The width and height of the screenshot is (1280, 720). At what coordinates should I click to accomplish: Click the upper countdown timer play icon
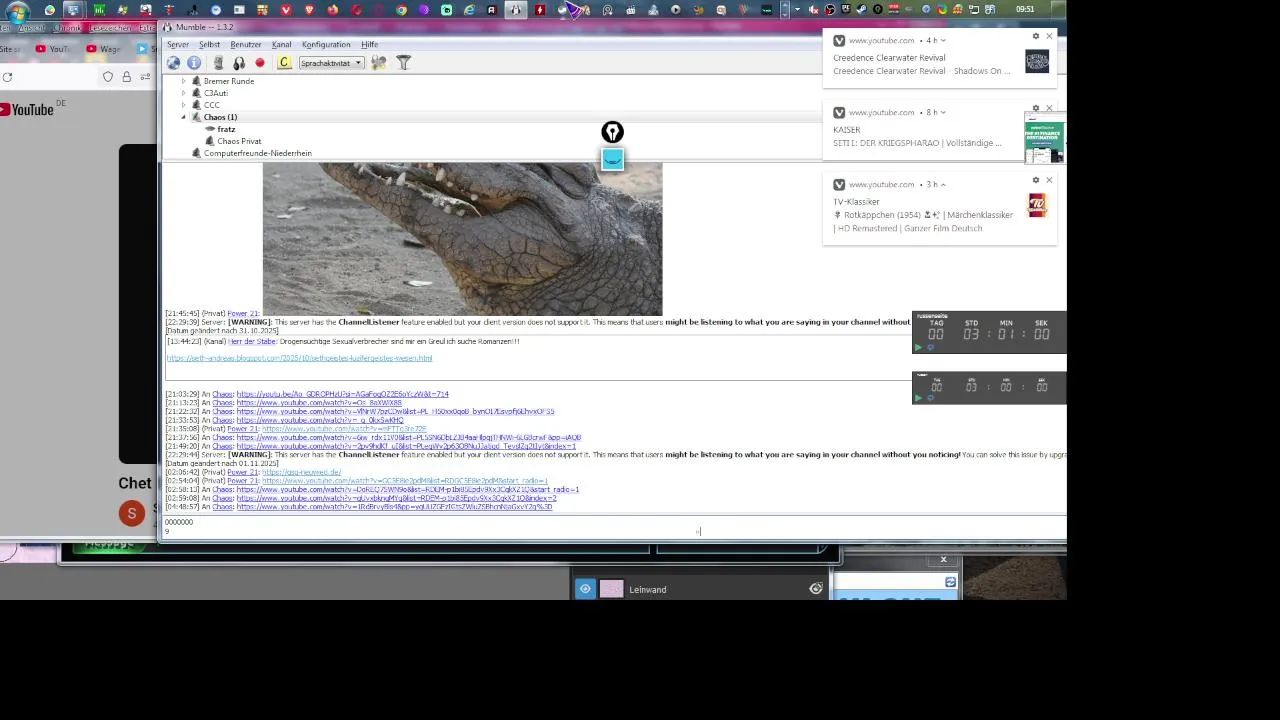[x=920, y=347]
